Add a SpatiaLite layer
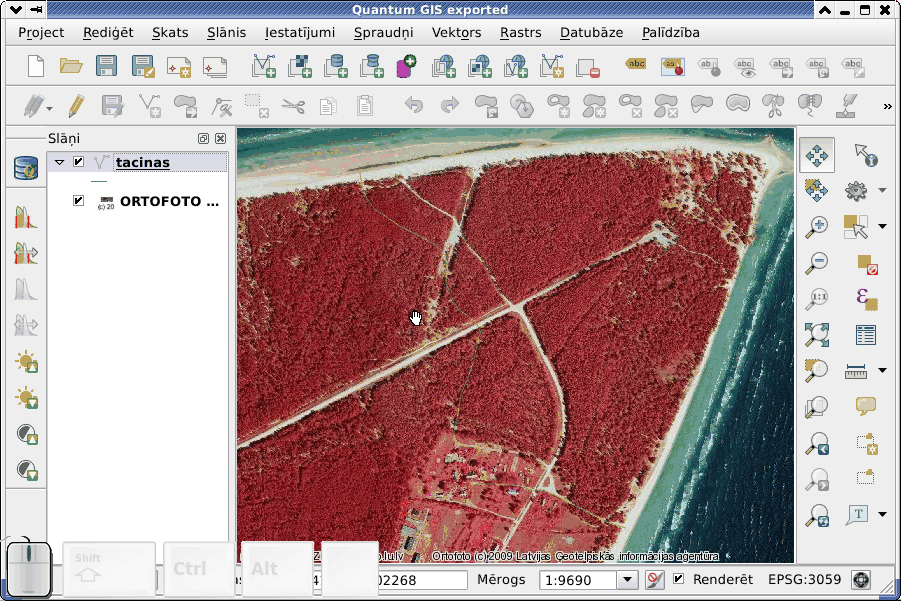The image size is (901, 601). pyautogui.click(x=372, y=67)
